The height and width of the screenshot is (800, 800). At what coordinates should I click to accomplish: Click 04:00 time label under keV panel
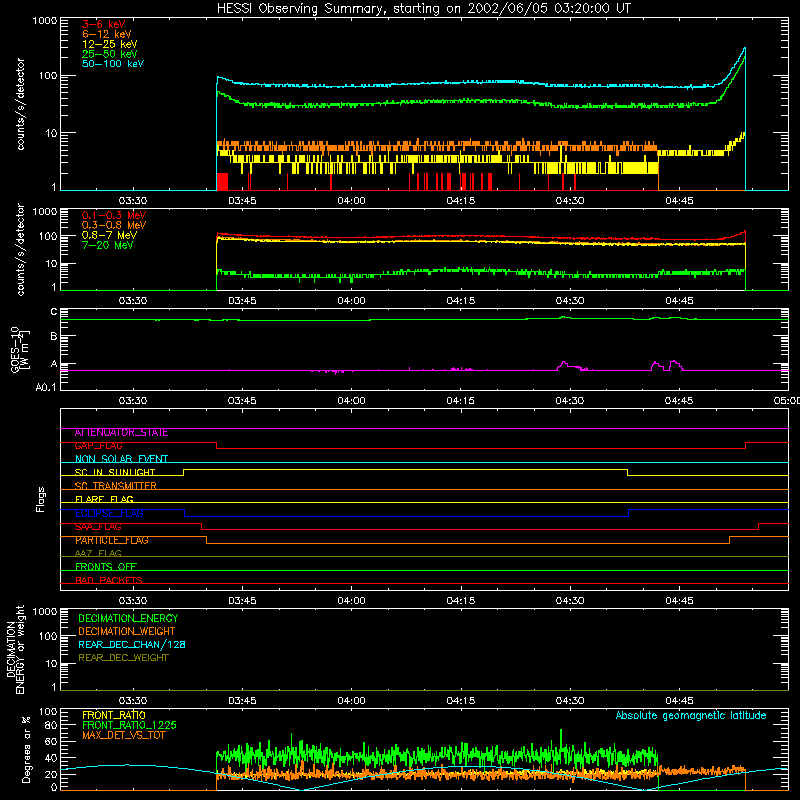pyautogui.click(x=352, y=201)
